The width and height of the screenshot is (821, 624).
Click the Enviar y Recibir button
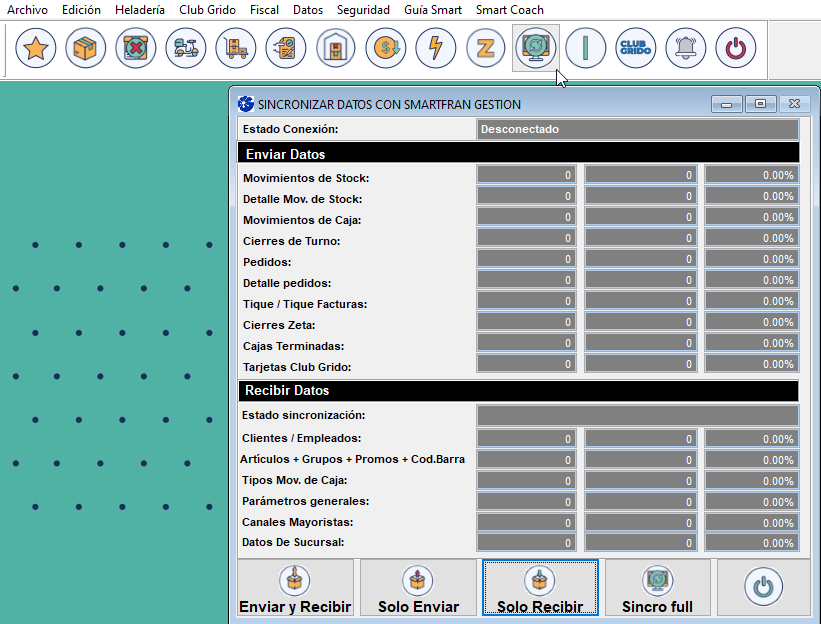click(295, 588)
